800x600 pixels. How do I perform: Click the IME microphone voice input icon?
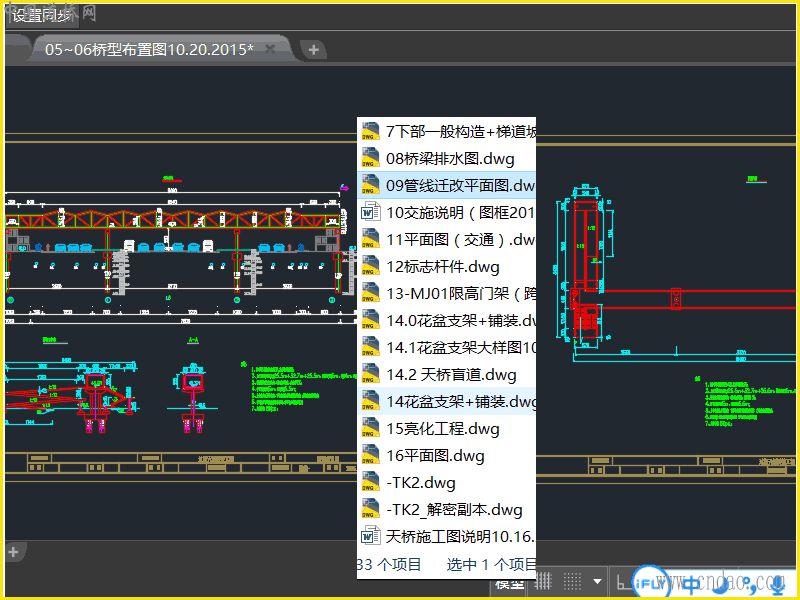[777, 583]
